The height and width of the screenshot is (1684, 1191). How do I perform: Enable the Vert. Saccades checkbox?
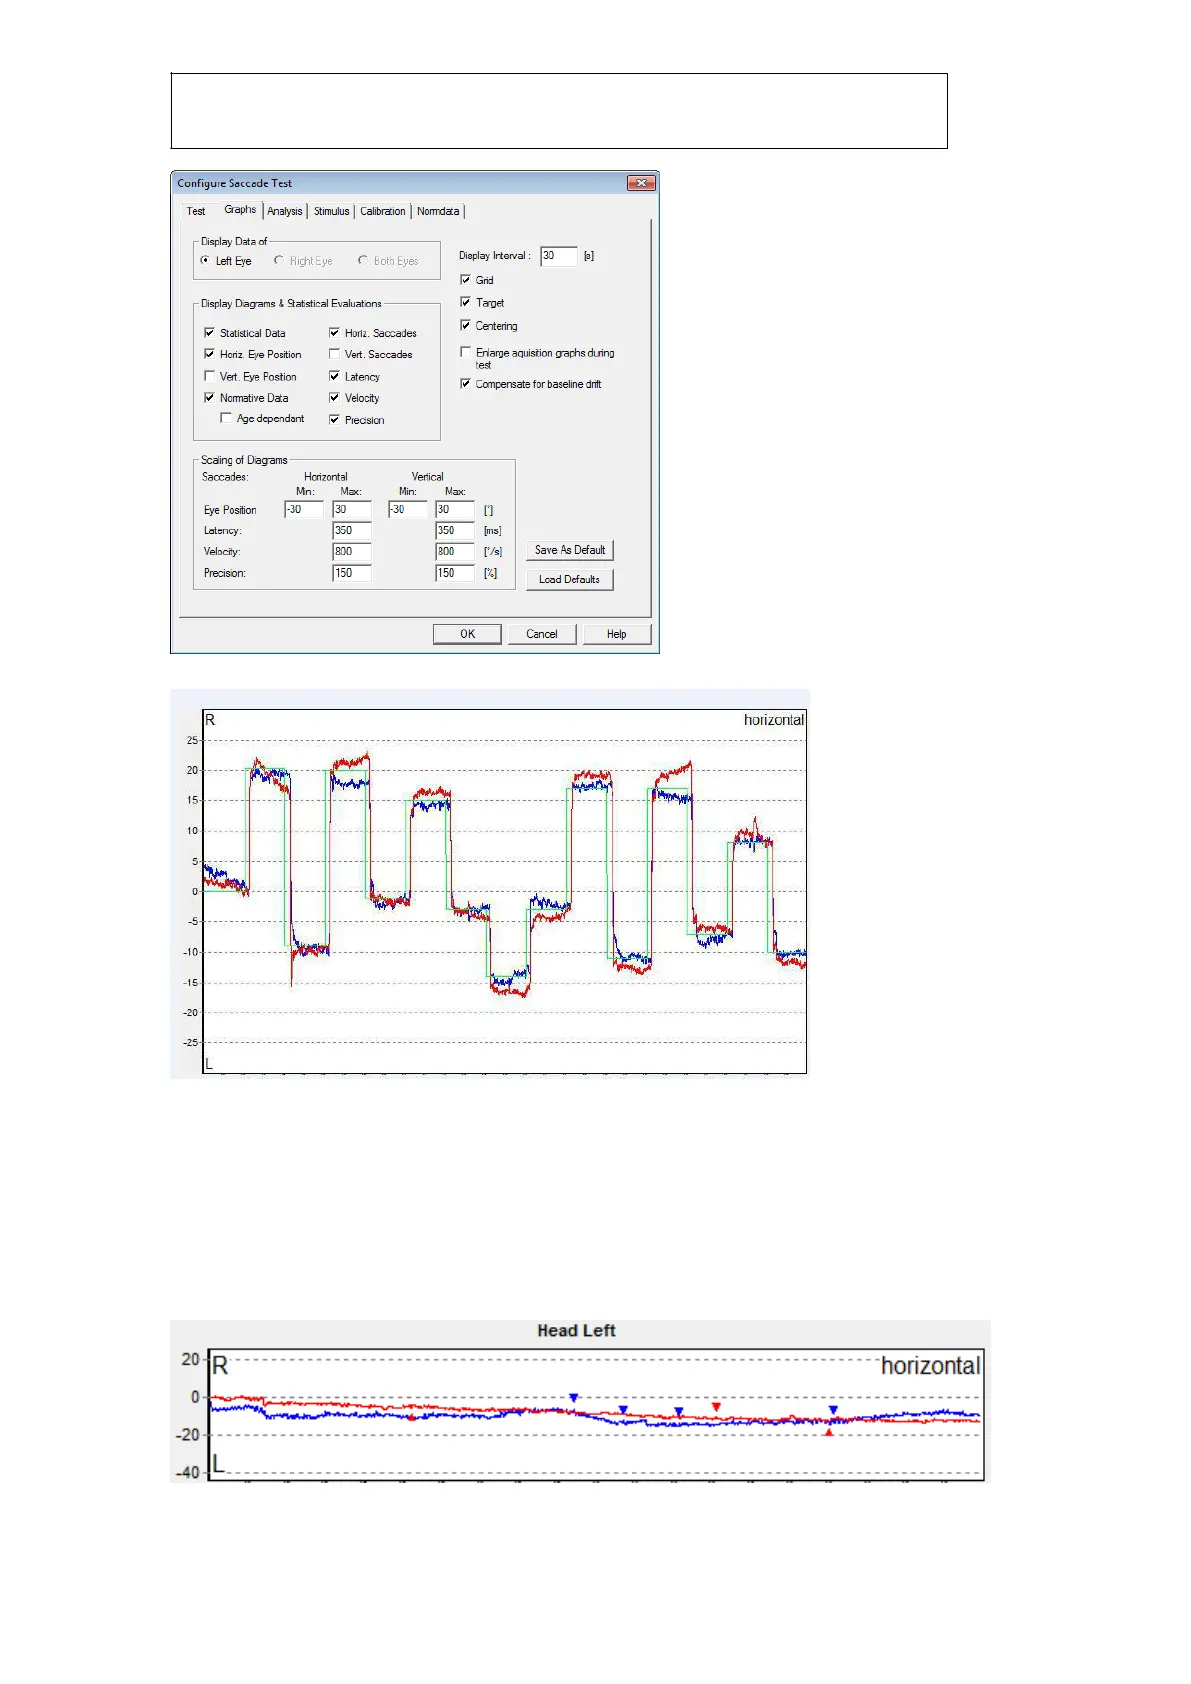pyautogui.click(x=334, y=354)
